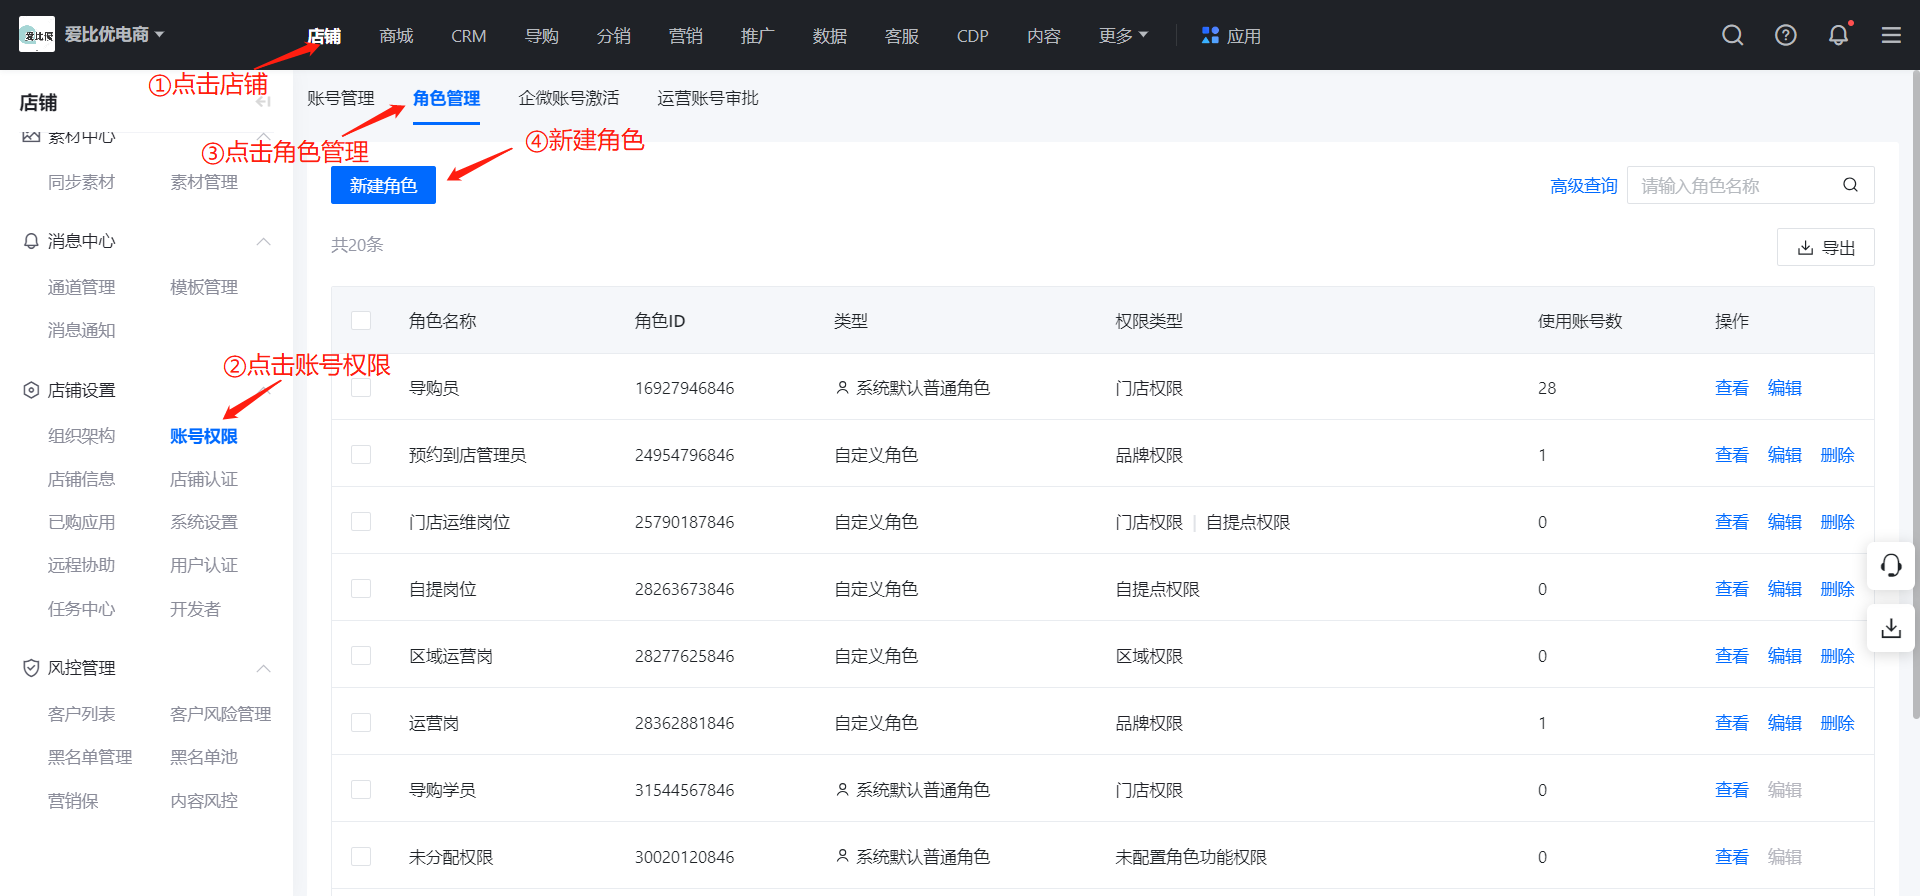Open the notifications bell icon
The image size is (1920, 896).
pos(1839,36)
